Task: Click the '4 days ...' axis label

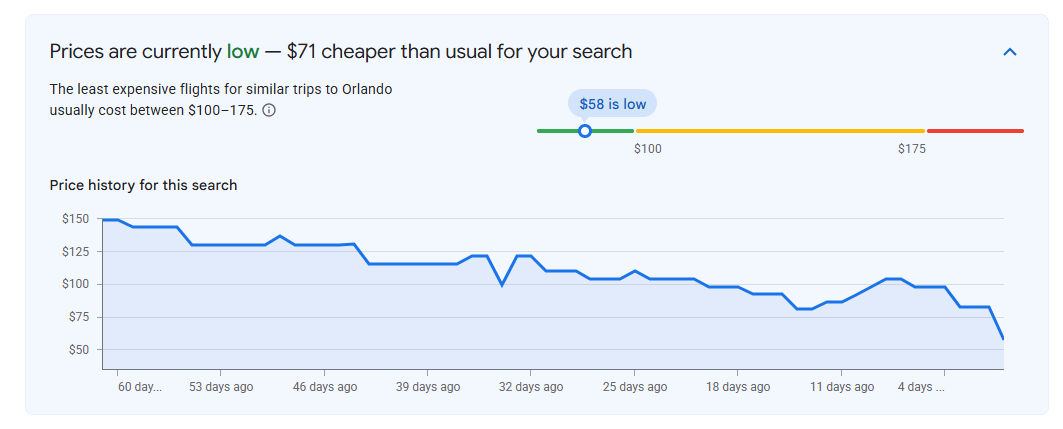Action: click(x=921, y=387)
